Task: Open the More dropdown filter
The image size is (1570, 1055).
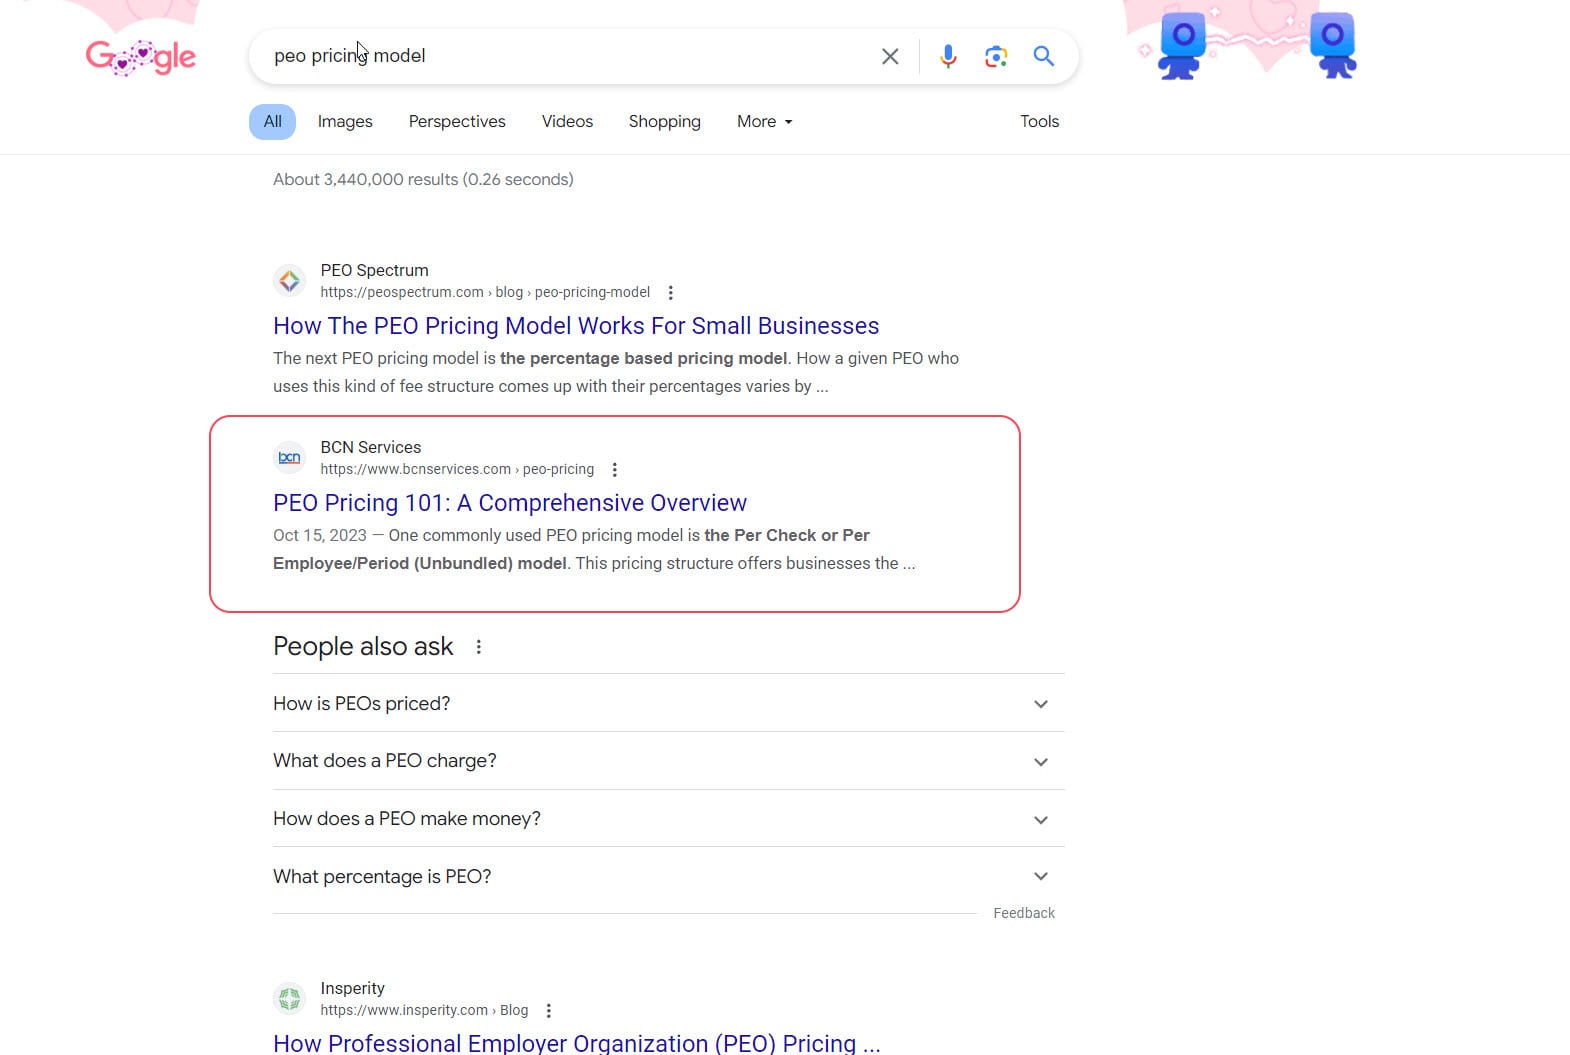Action: (x=764, y=122)
